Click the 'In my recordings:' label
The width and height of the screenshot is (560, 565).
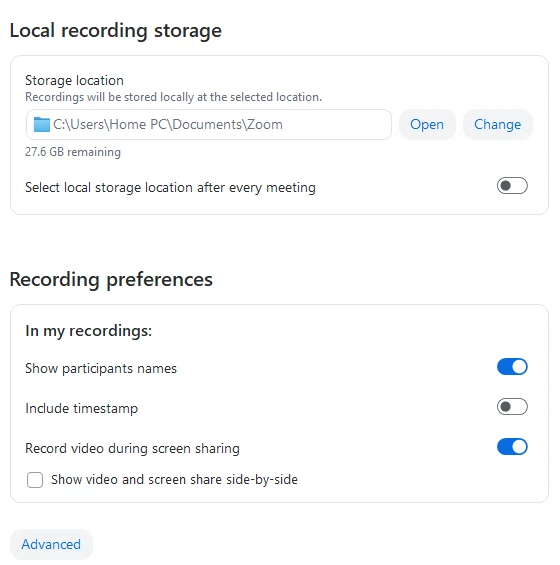(89, 331)
